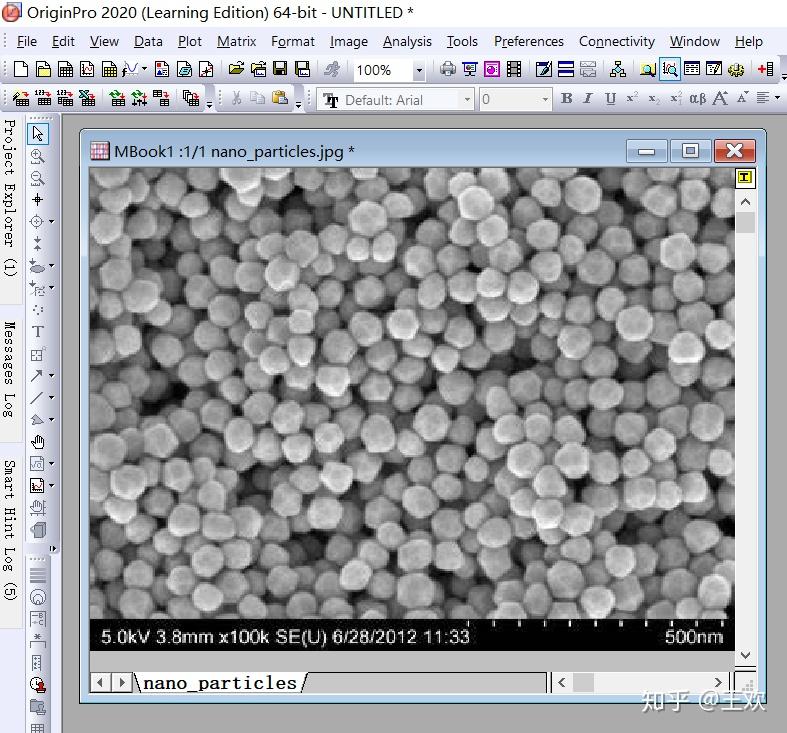Viewport: 787px width, 733px height.
Task: Open the Preferences menu
Action: [x=529, y=41]
